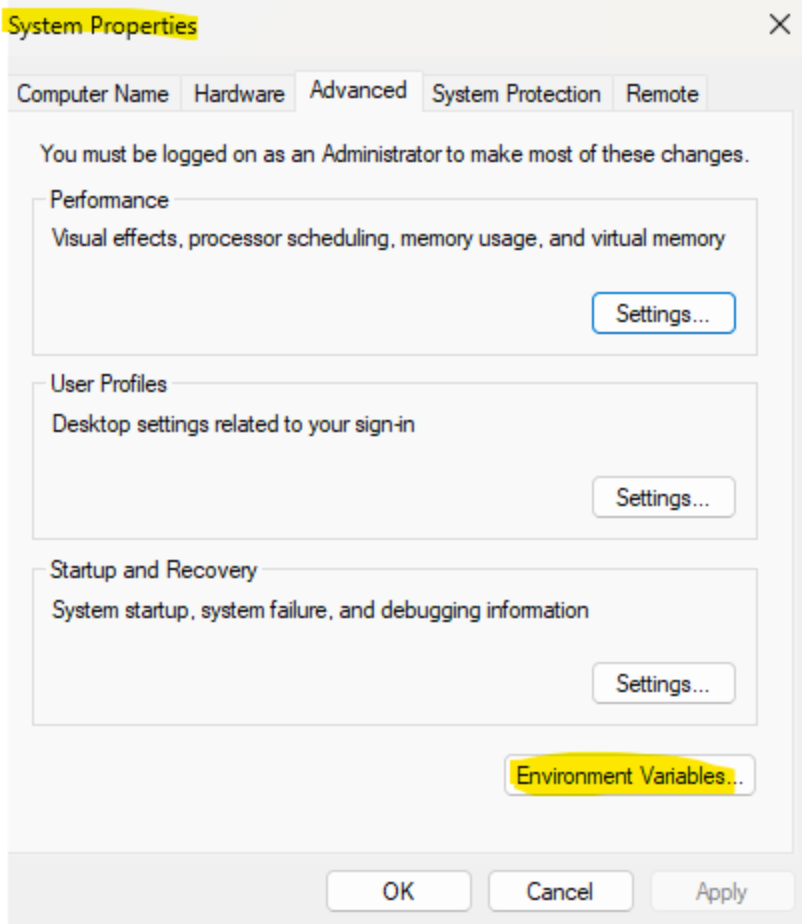
Task: Open User Profiles Settings
Action: 663,498
